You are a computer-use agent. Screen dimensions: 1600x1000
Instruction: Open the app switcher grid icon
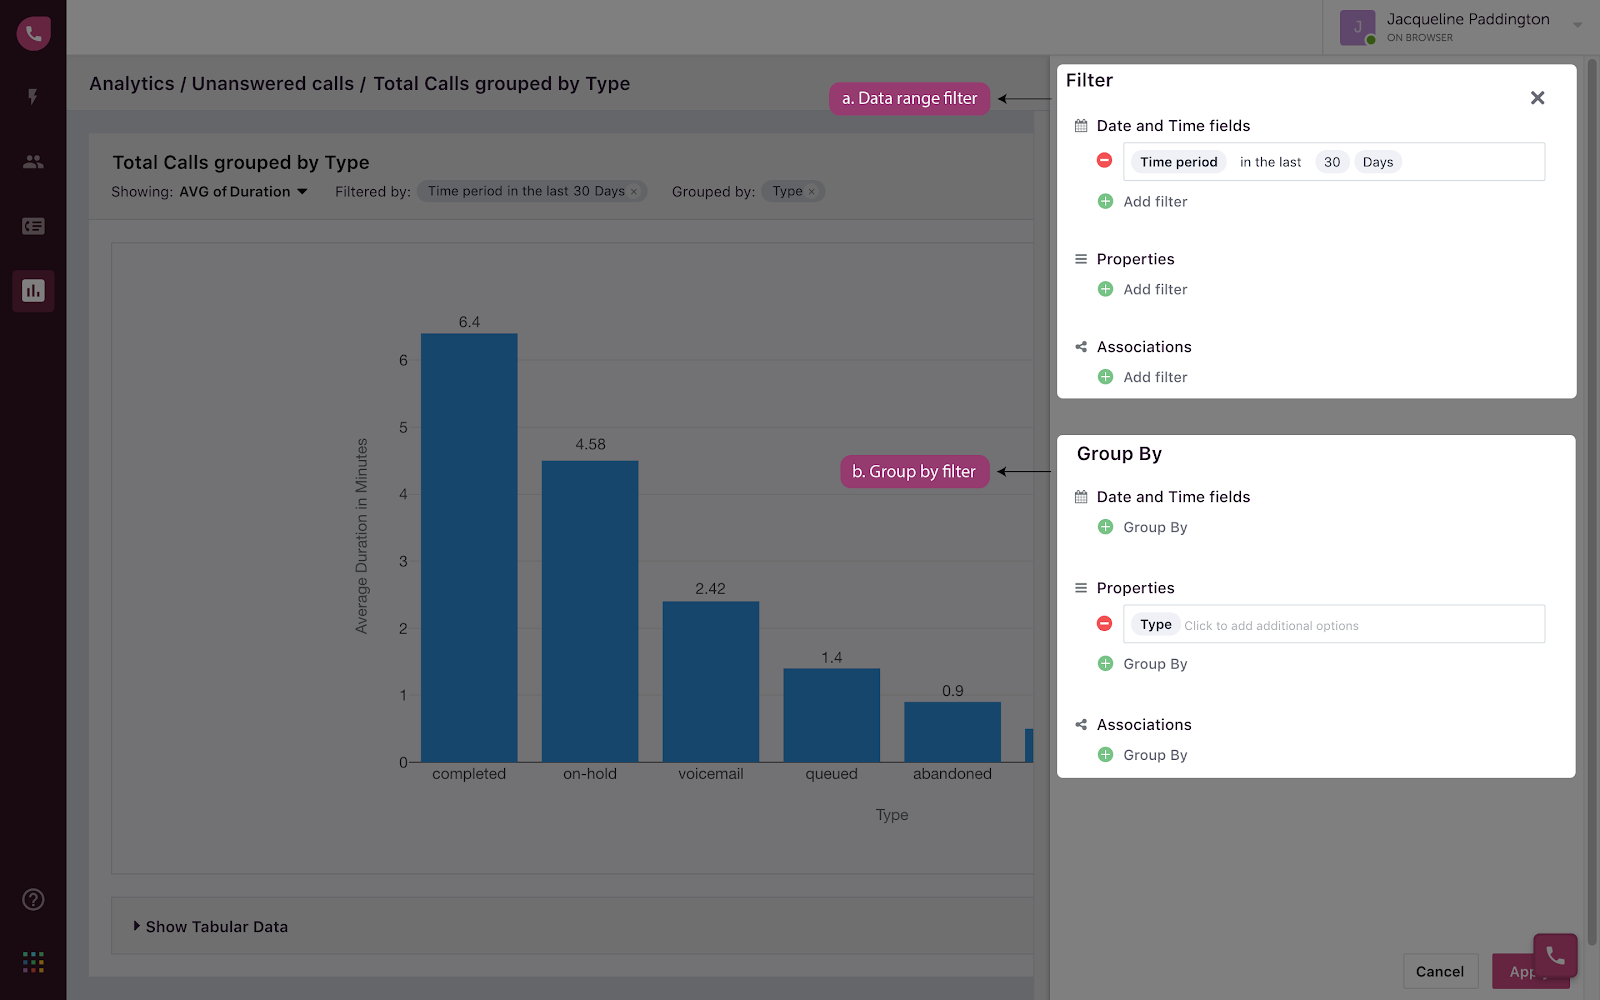click(x=33, y=962)
